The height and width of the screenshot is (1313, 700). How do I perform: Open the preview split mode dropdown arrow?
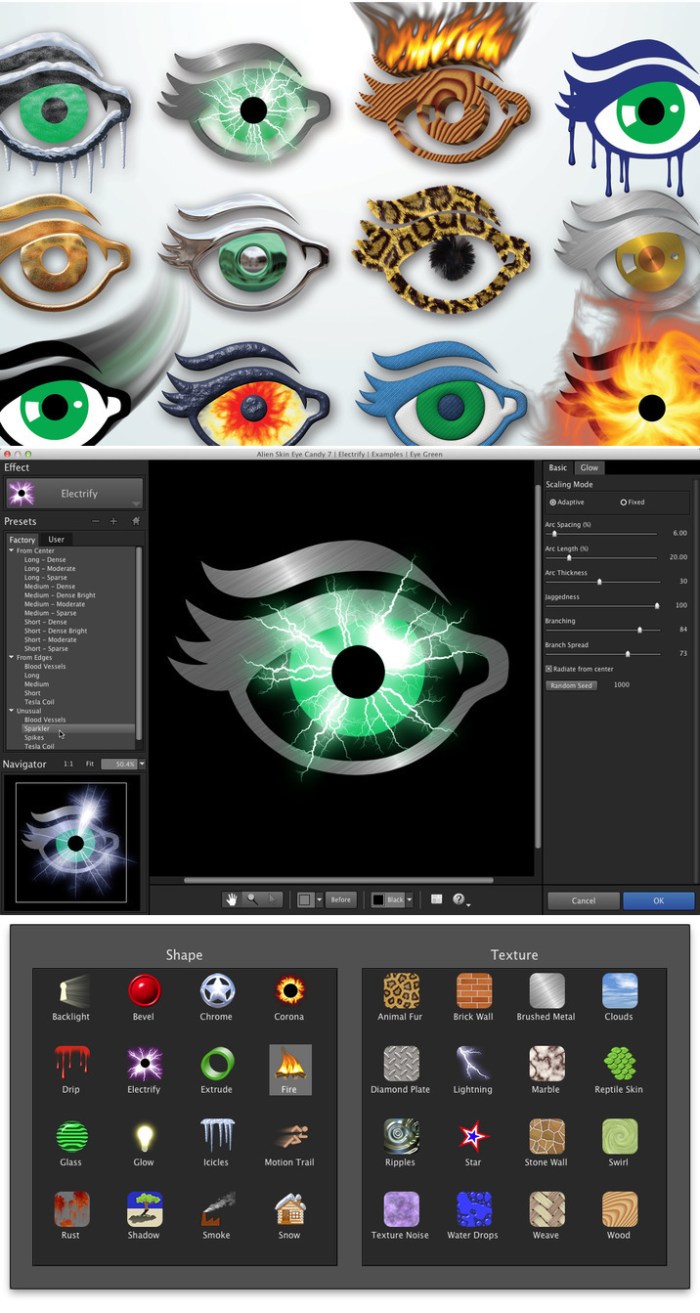click(319, 900)
